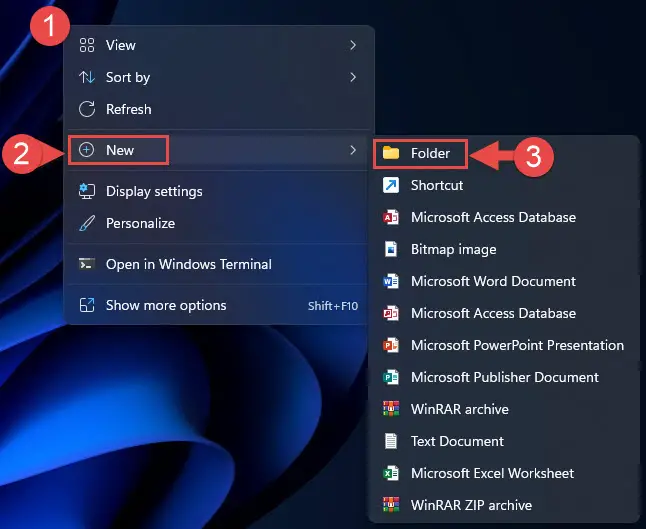Expand the View submenu chevron
646x529 pixels.
(x=353, y=45)
